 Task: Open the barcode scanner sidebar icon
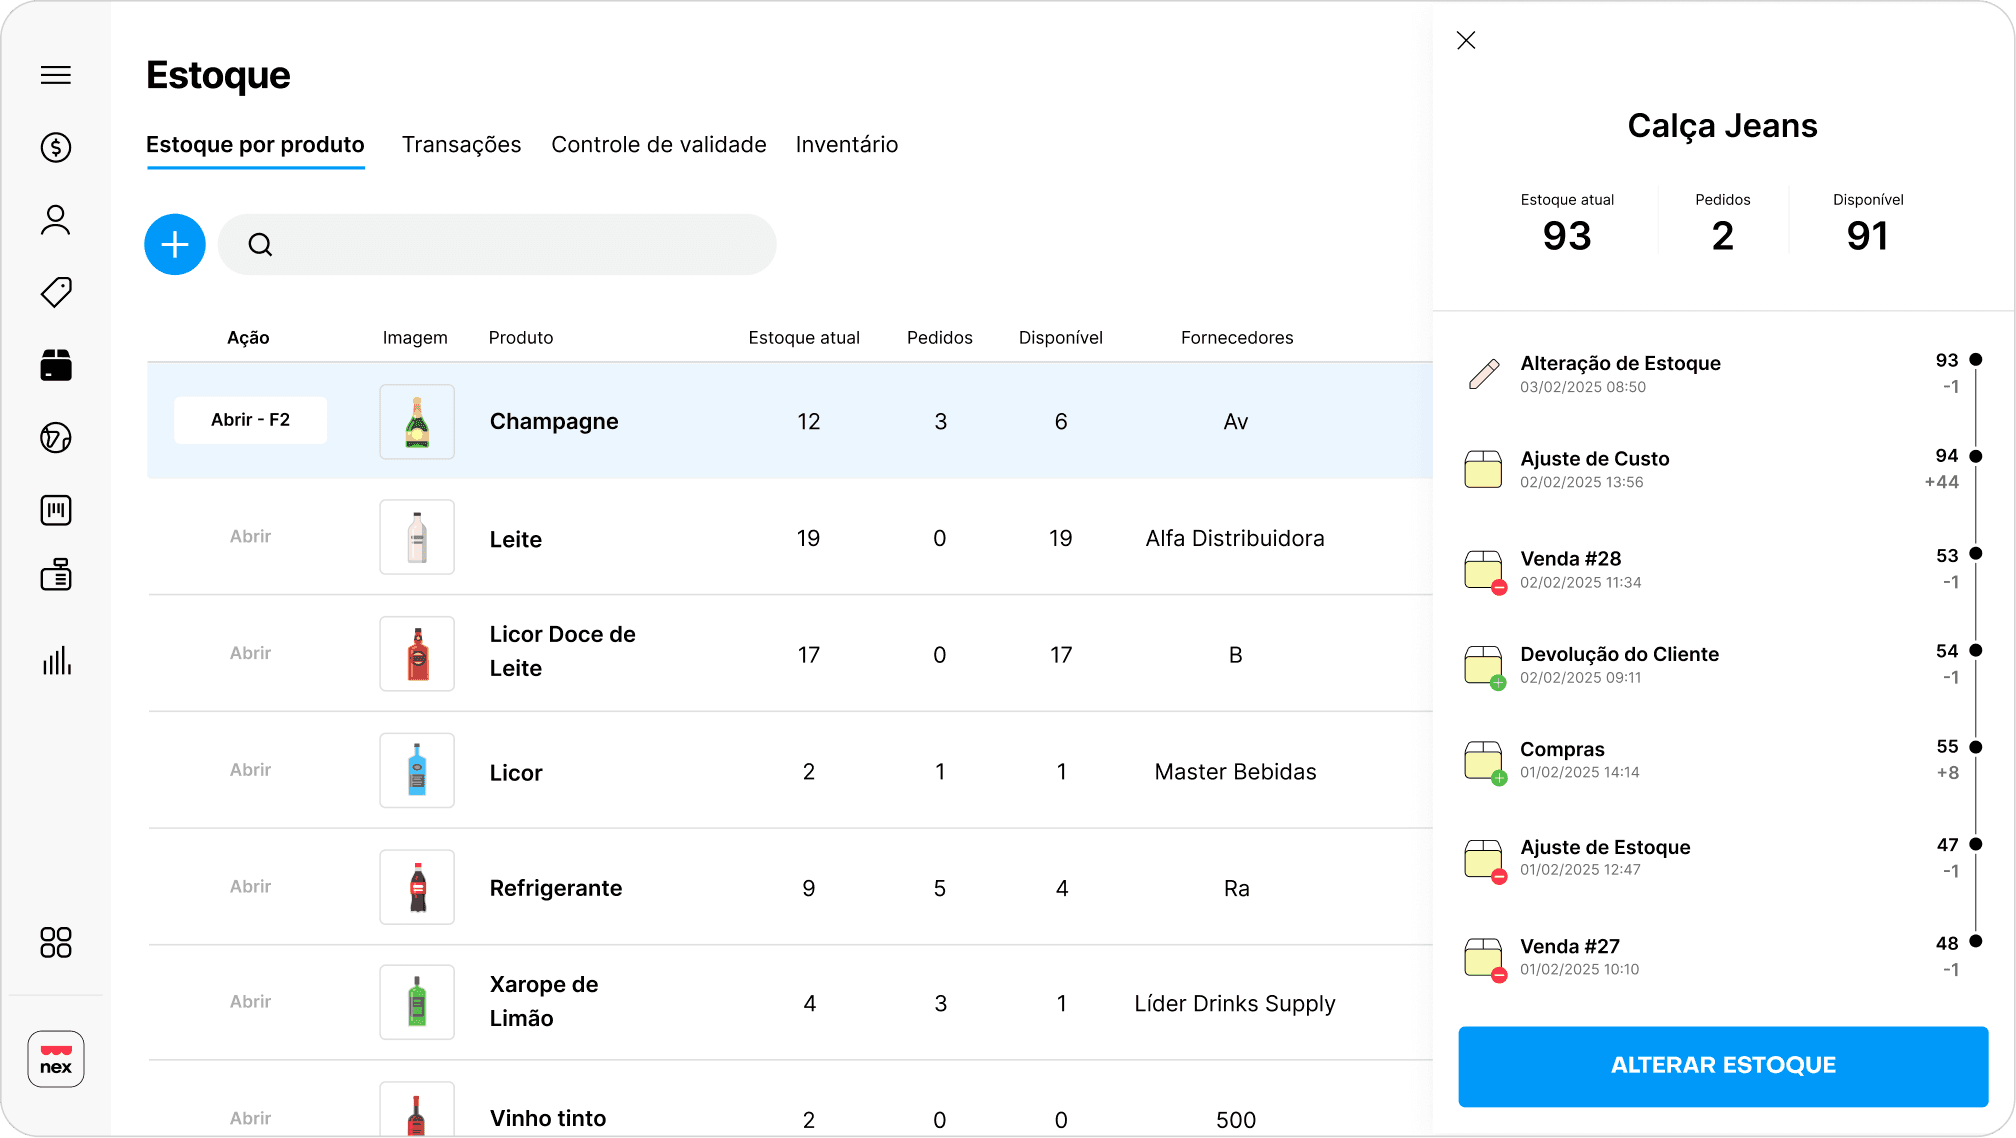(56, 510)
